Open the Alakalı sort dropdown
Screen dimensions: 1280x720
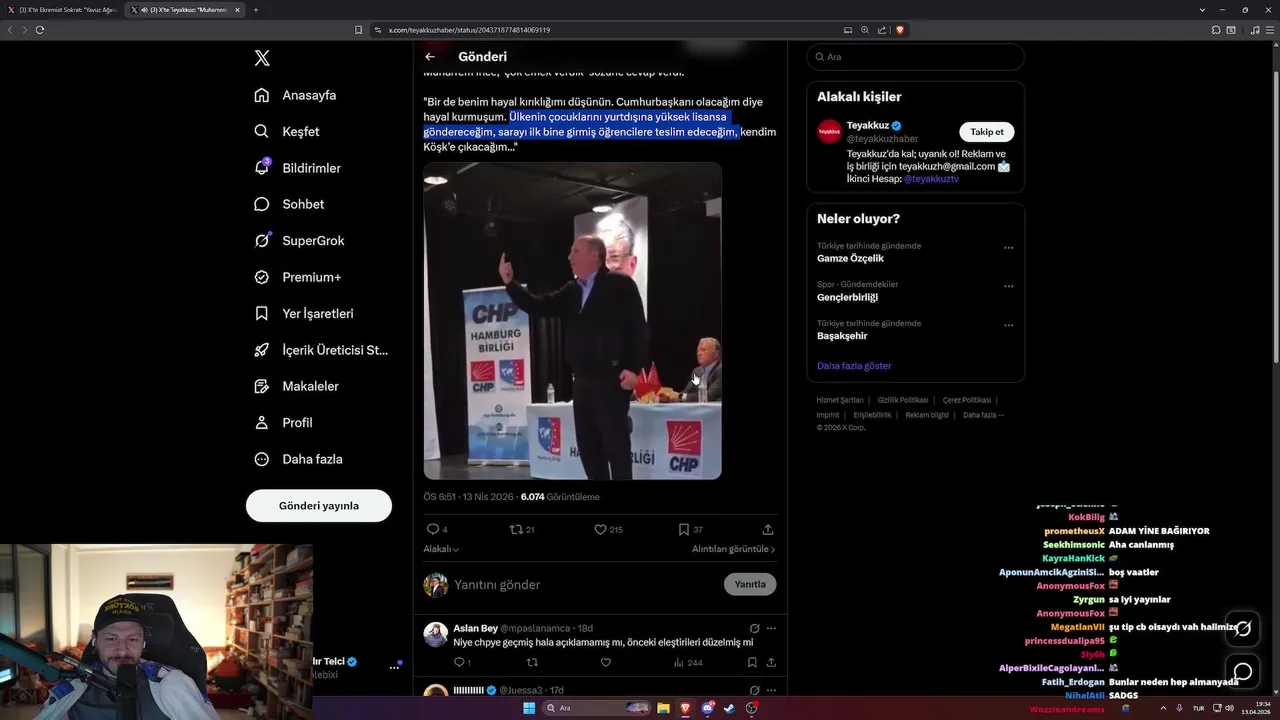pyautogui.click(x=441, y=549)
